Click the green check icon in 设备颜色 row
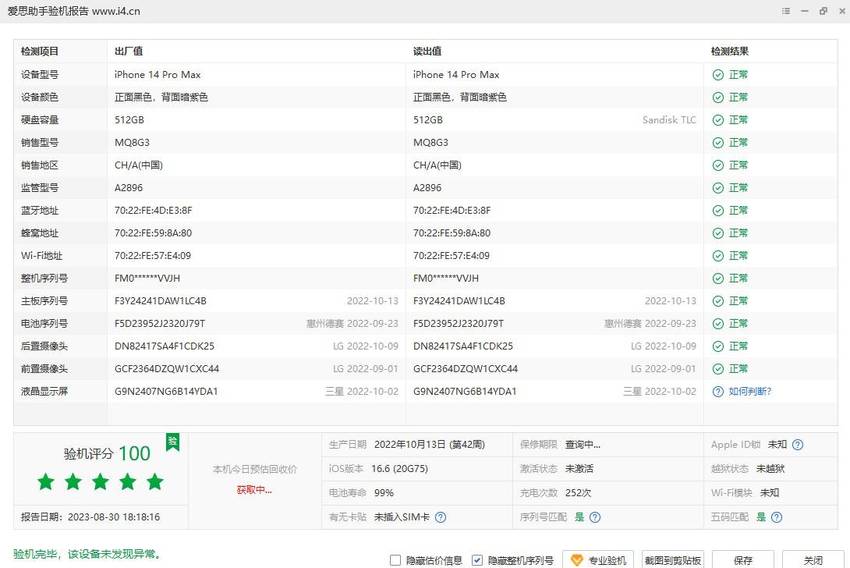 coord(718,98)
